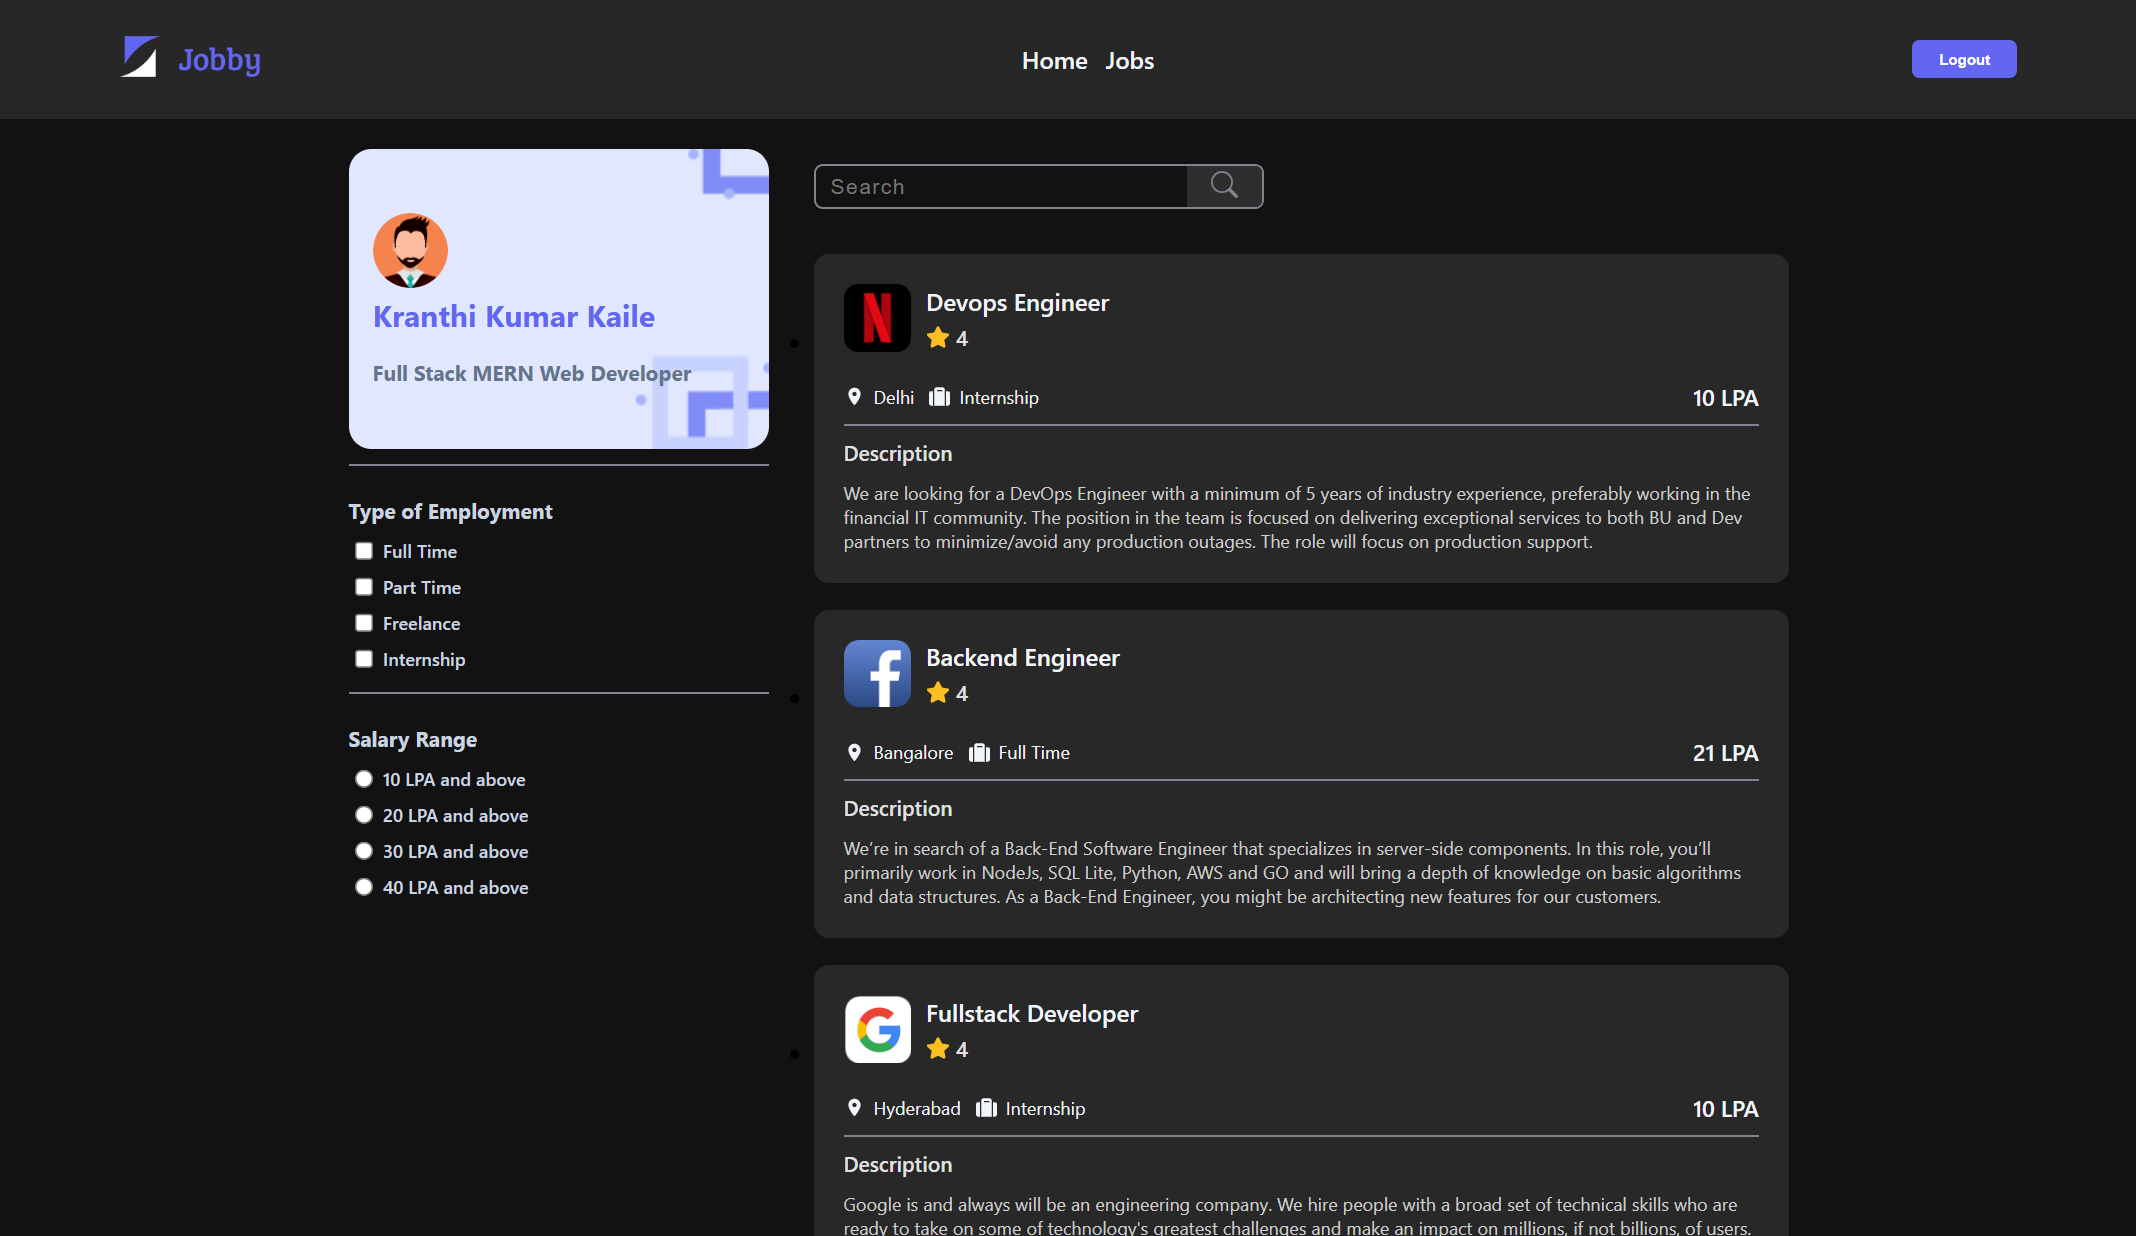Click the Facebook company logo
The image size is (2136, 1236).
pyautogui.click(x=877, y=673)
